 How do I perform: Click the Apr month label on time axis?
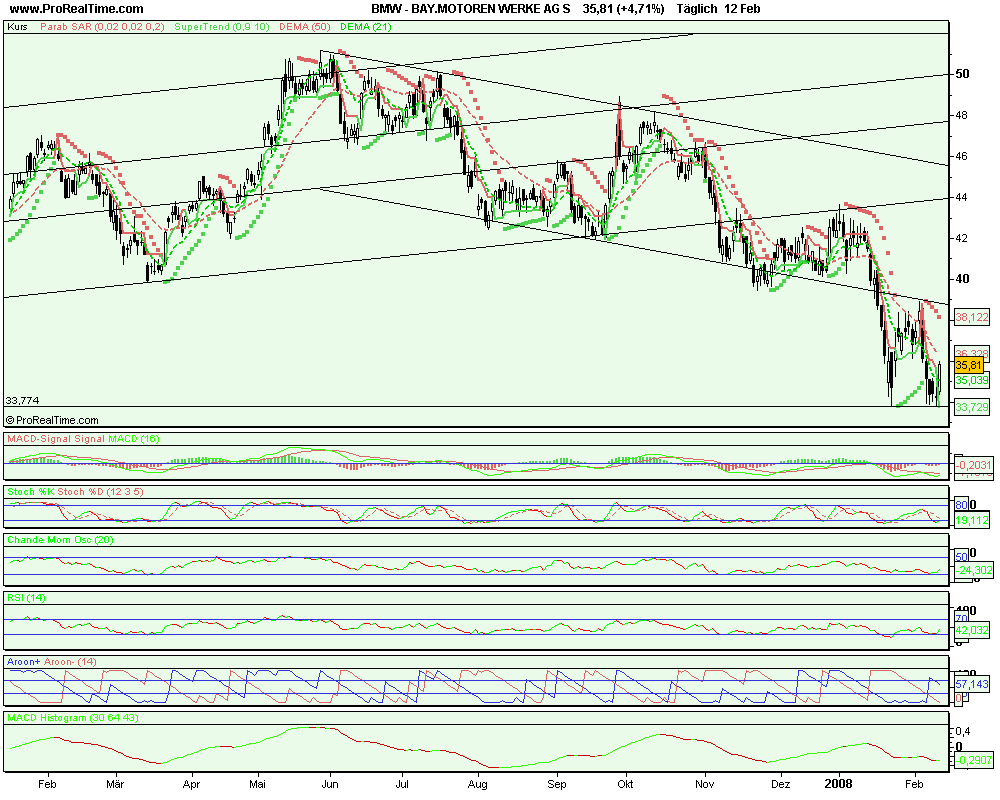[191, 784]
